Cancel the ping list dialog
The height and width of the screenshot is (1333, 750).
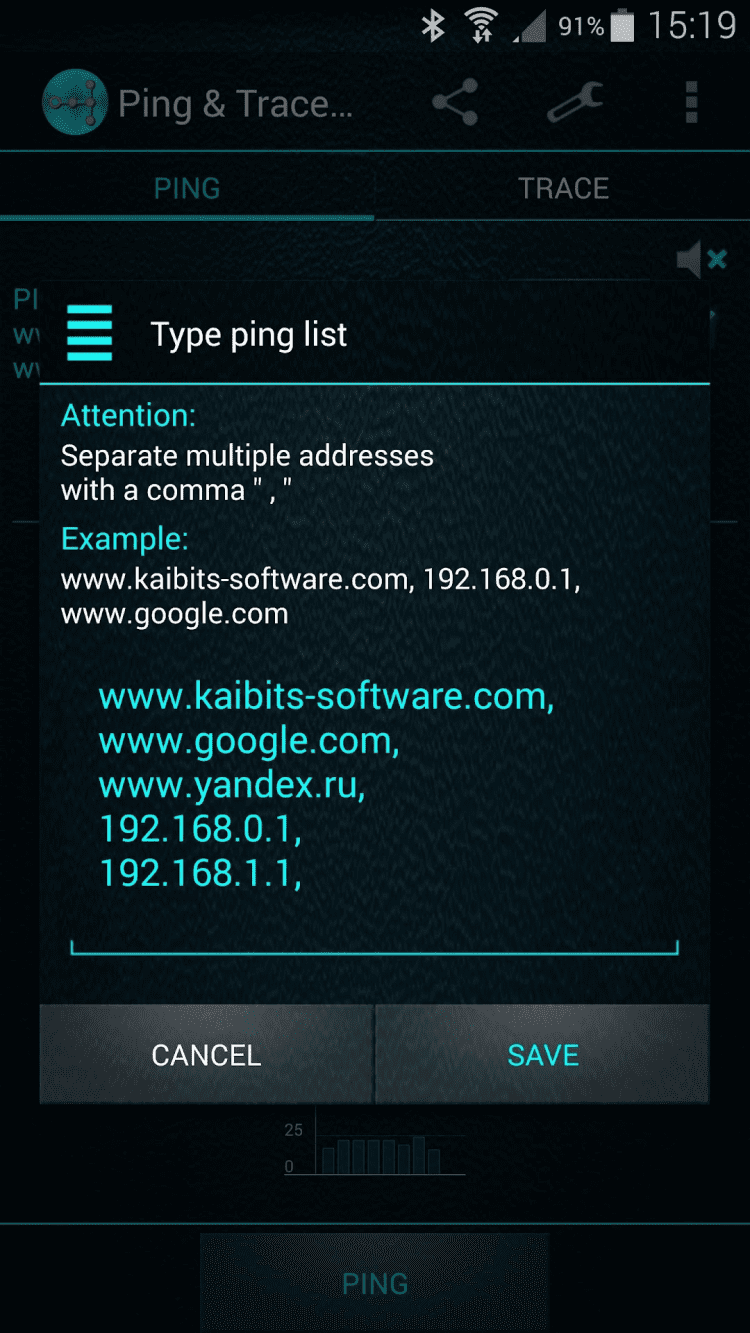(x=206, y=1054)
